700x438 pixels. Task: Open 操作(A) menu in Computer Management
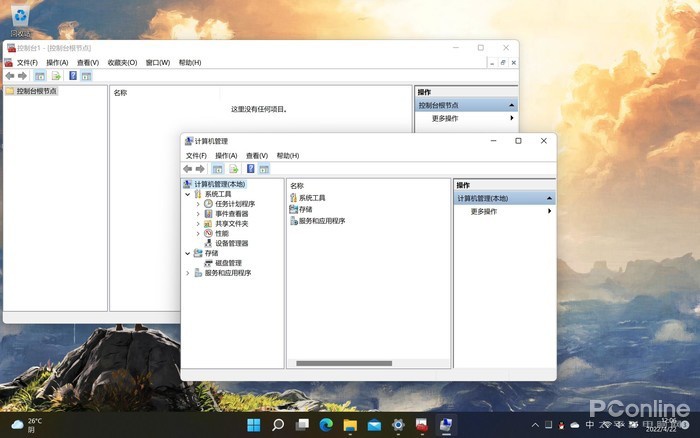coord(225,156)
